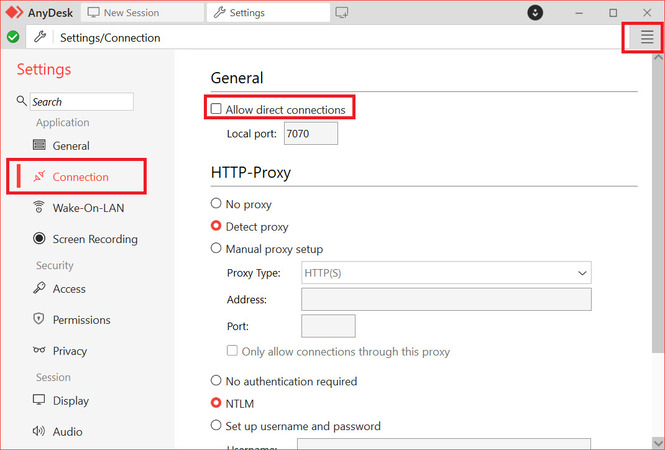This screenshot has height=450, width=665.
Task: Maximize the AnyDesk window
Action: (x=613, y=13)
